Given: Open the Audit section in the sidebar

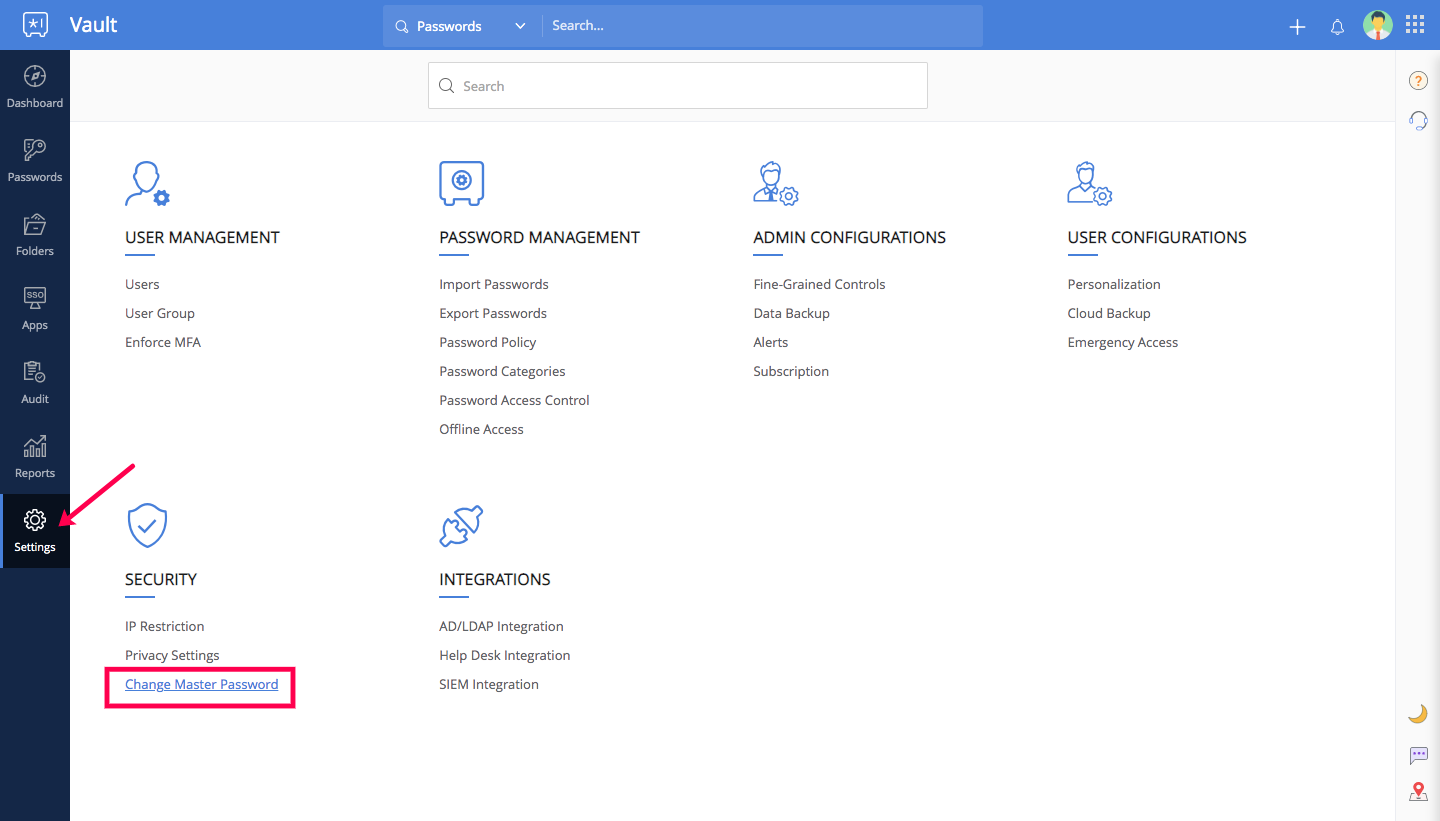Looking at the screenshot, I should (x=35, y=383).
